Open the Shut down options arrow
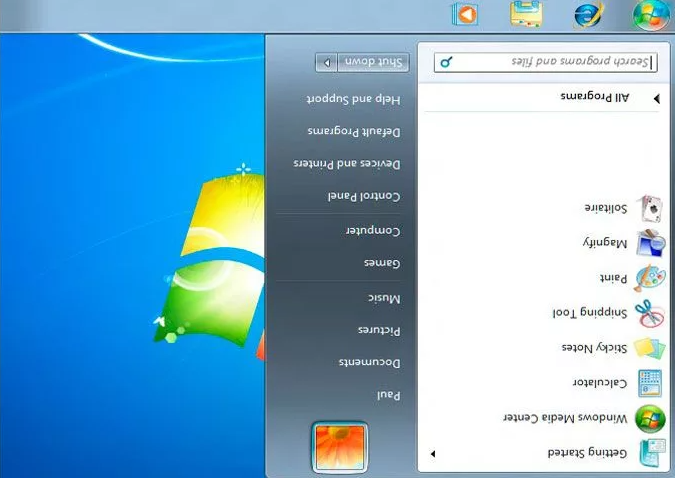This screenshot has height=478, width=675. 327,63
